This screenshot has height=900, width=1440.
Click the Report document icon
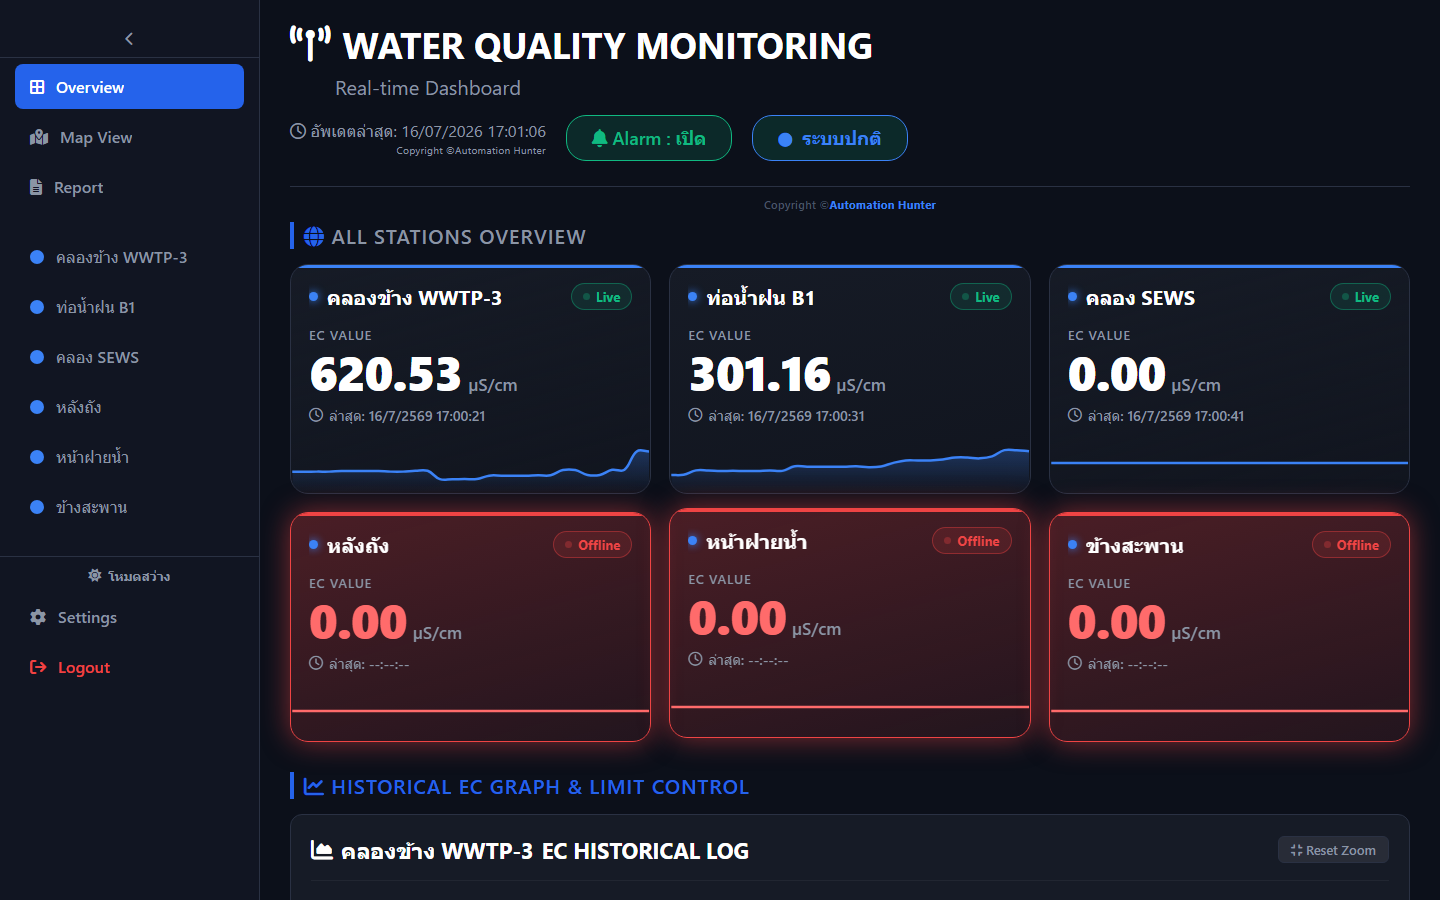tap(36, 187)
